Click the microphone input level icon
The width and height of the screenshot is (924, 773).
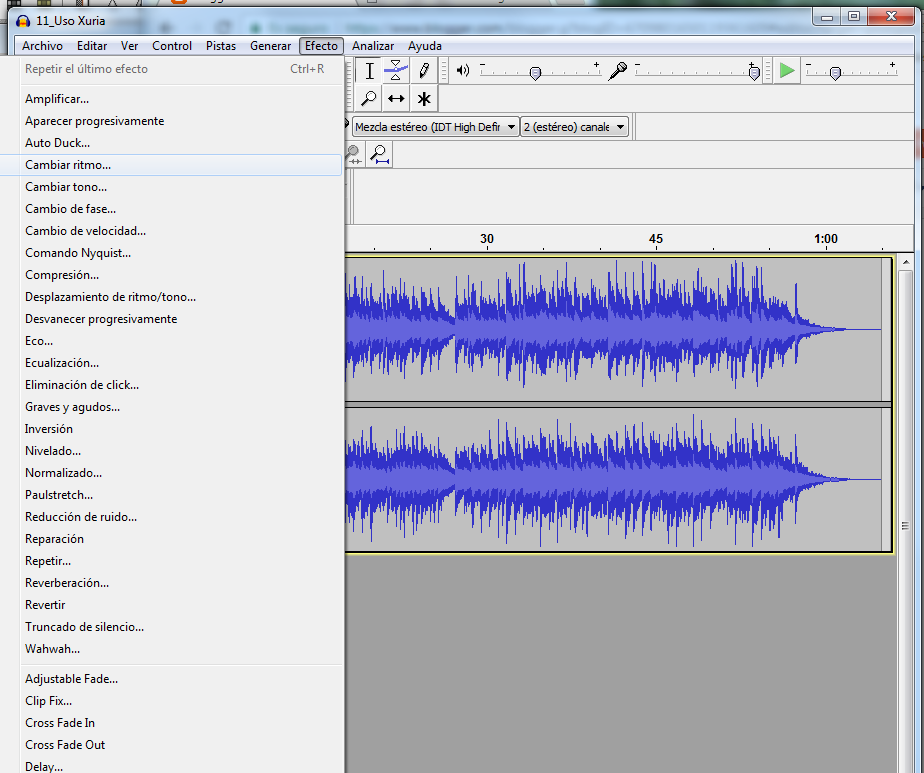pyautogui.click(x=620, y=70)
